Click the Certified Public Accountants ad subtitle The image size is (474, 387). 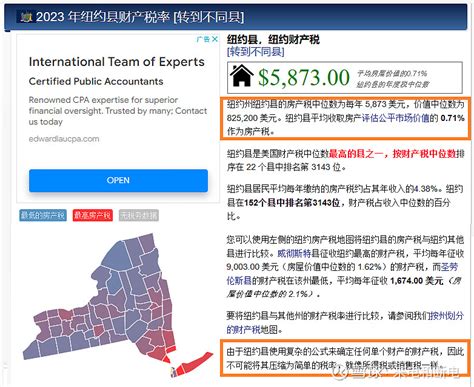(96, 81)
